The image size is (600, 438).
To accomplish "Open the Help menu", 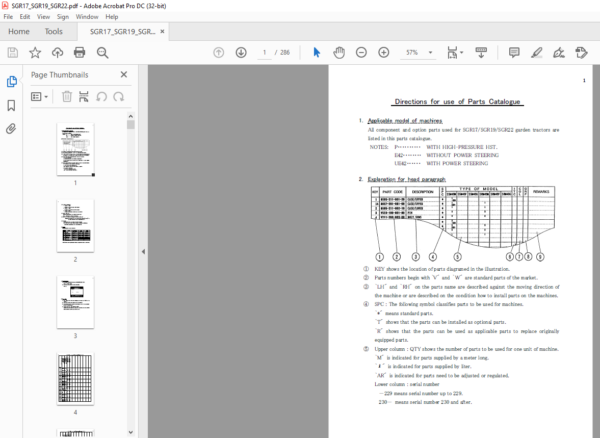I will pyautogui.click(x=112, y=17).
